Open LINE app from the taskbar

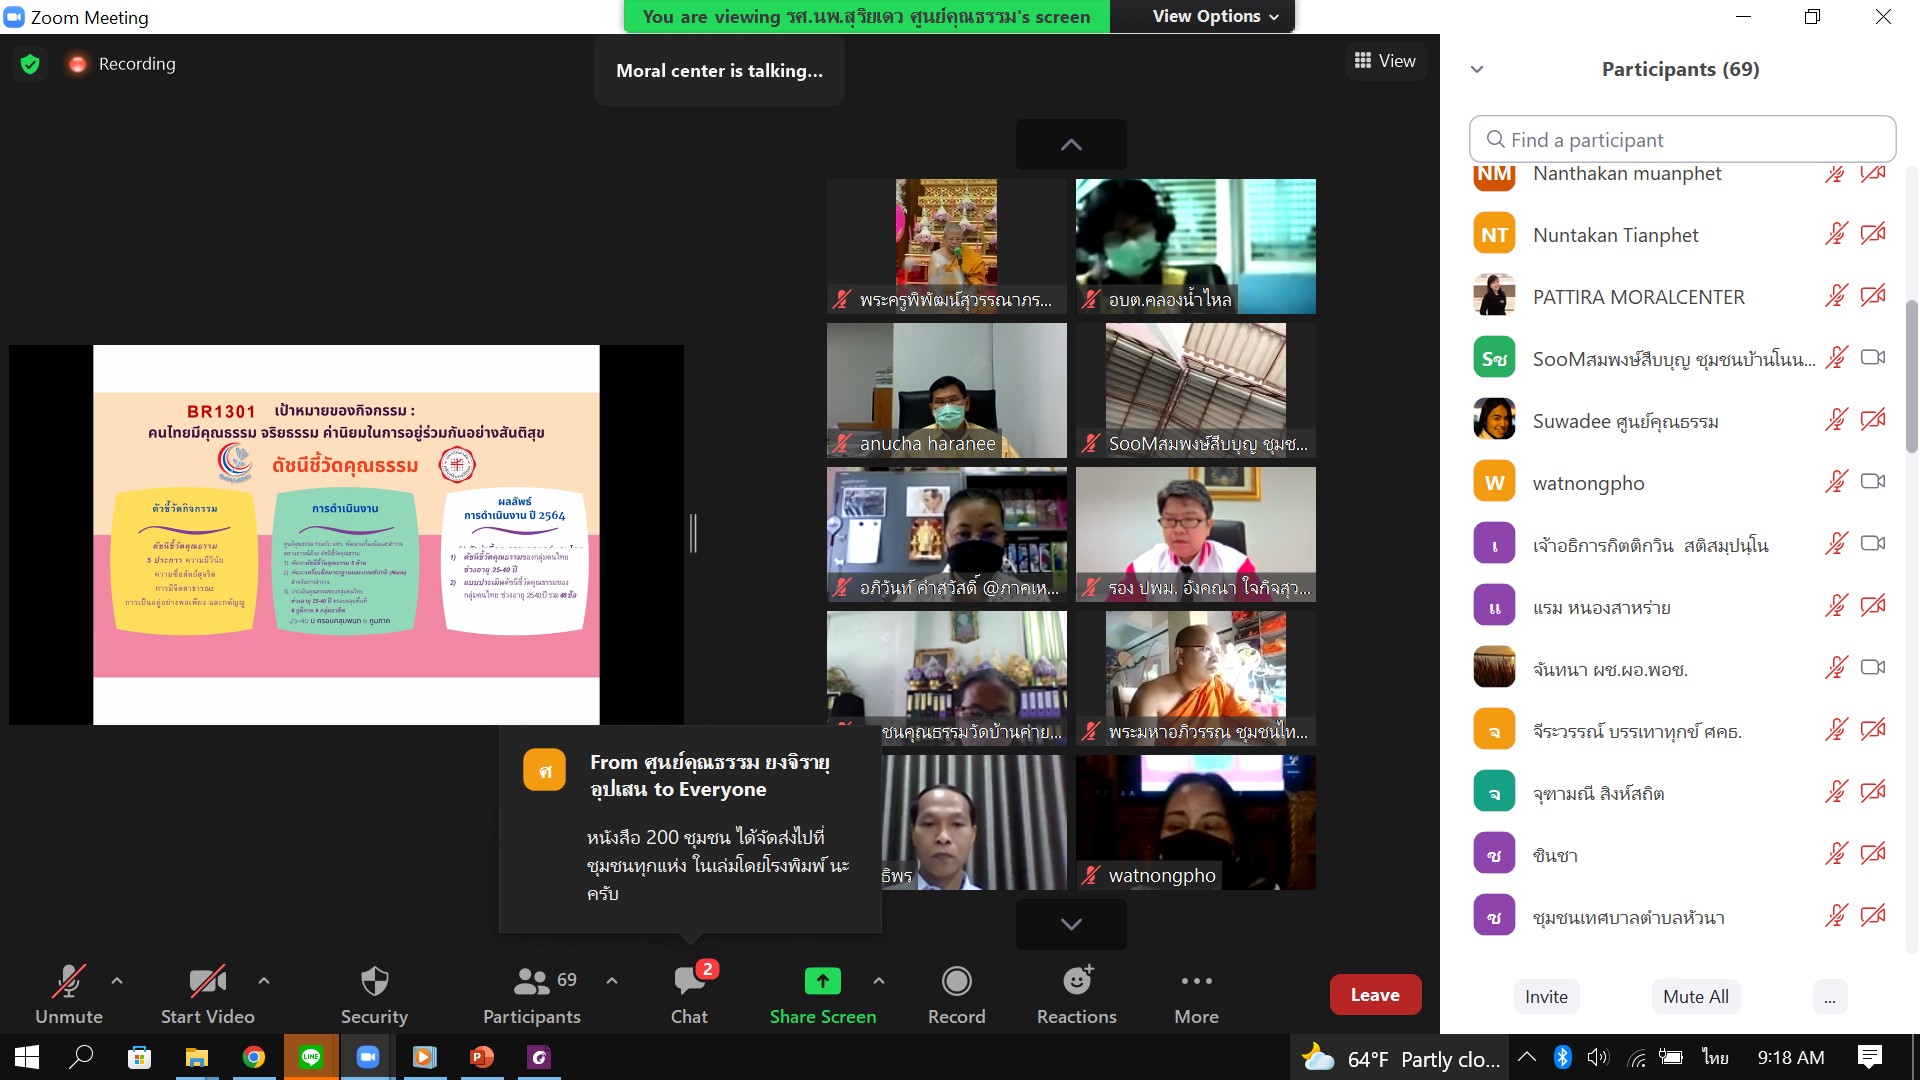[311, 1057]
